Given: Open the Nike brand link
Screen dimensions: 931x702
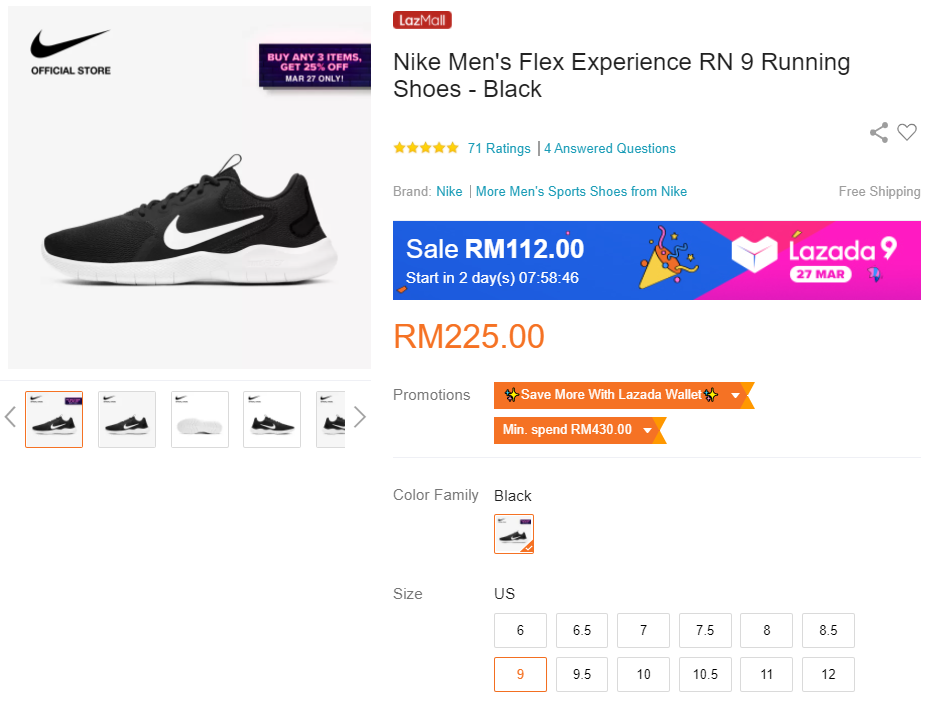Looking at the screenshot, I should point(449,191).
